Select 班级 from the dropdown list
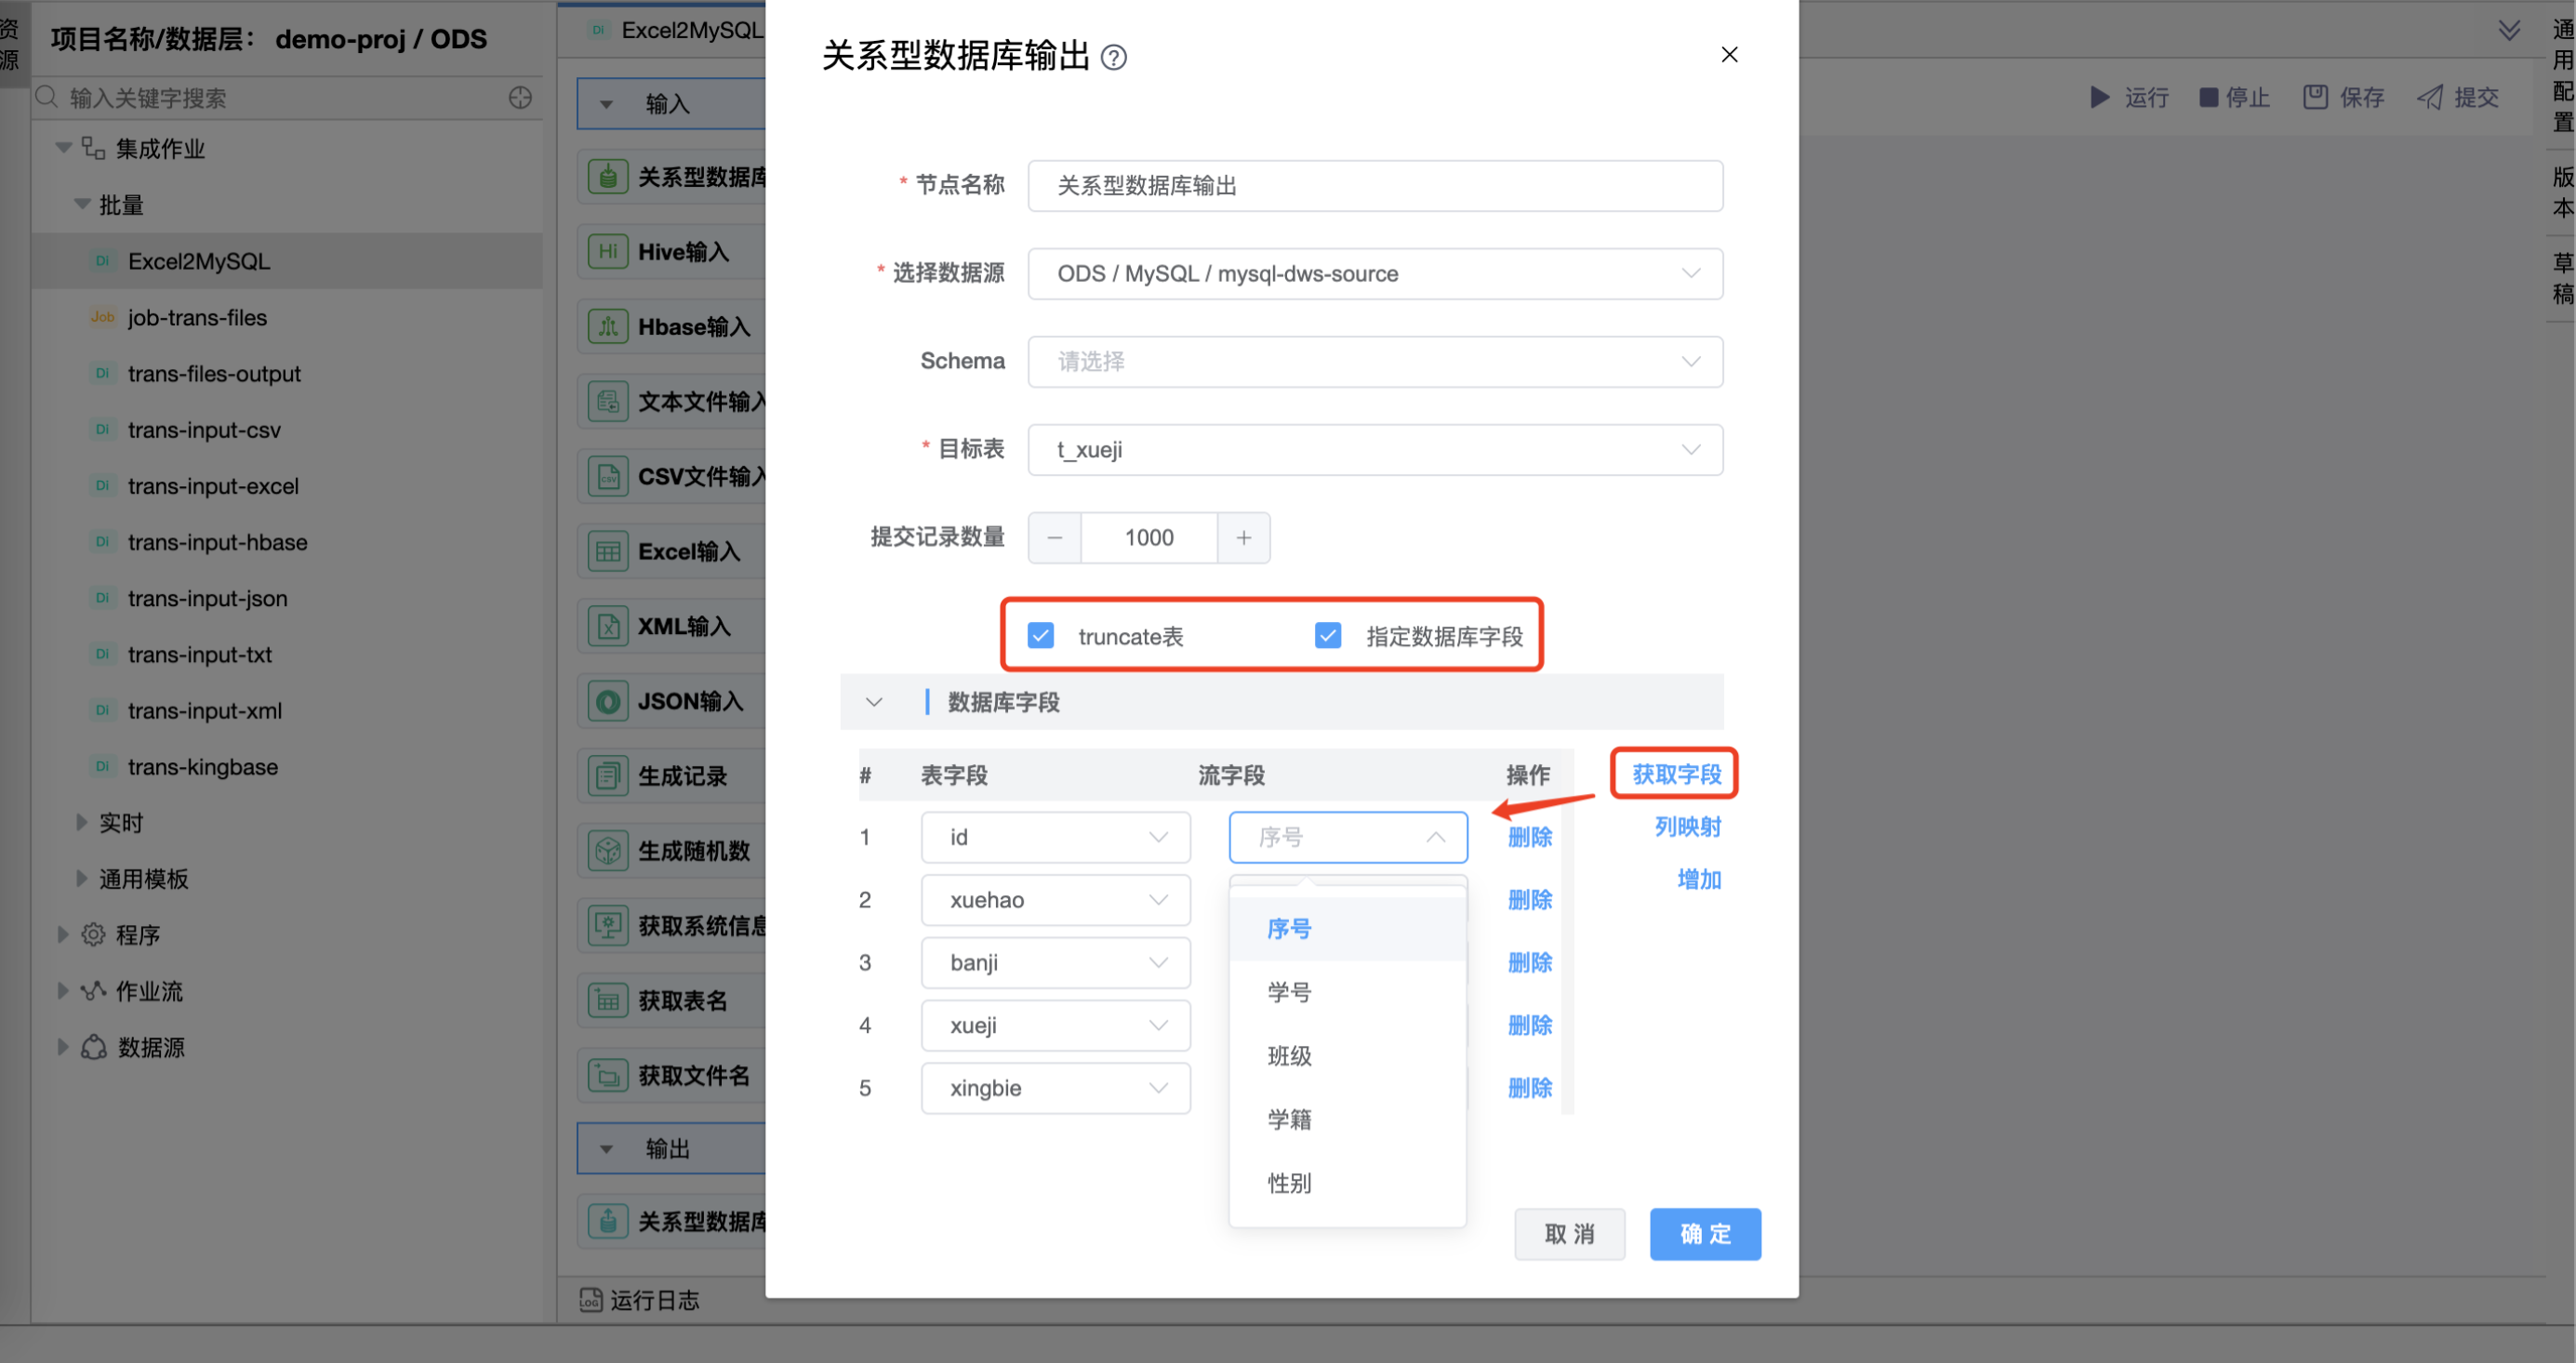 [1289, 1056]
